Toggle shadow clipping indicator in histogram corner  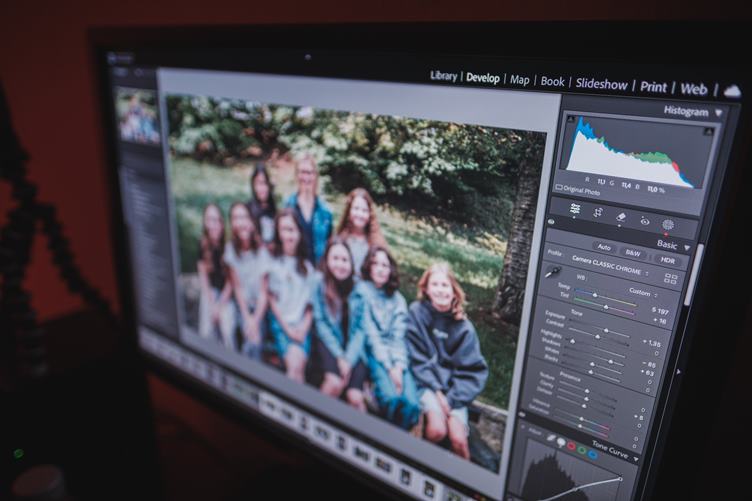point(571,118)
